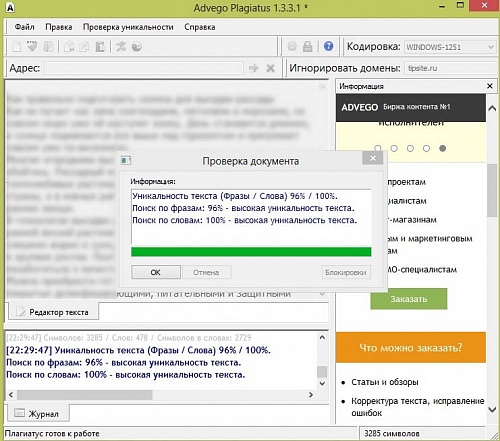500x441 pixels.
Task: Click the stop X icon next to Адрес field
Action: [271, 68]
